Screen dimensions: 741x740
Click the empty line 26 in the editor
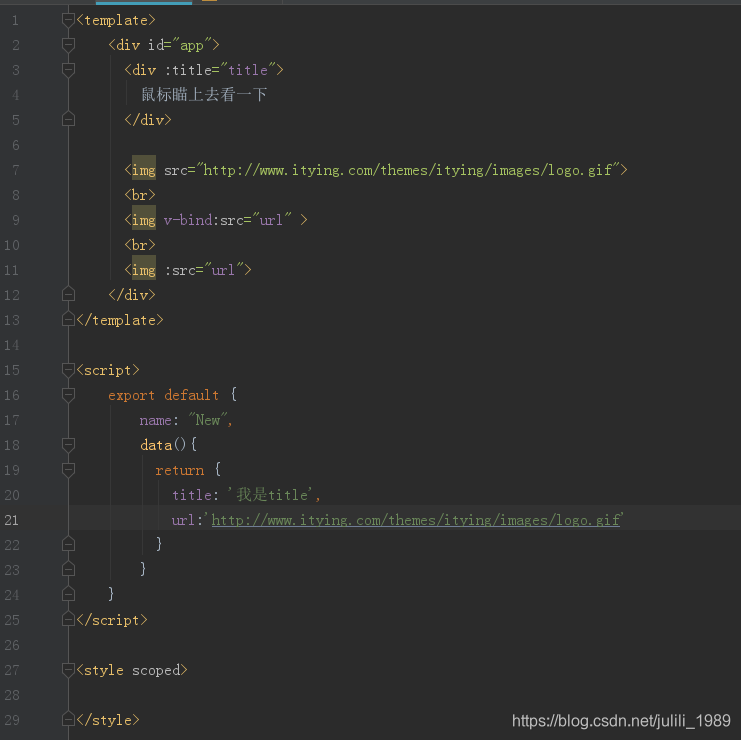(405, 645)
